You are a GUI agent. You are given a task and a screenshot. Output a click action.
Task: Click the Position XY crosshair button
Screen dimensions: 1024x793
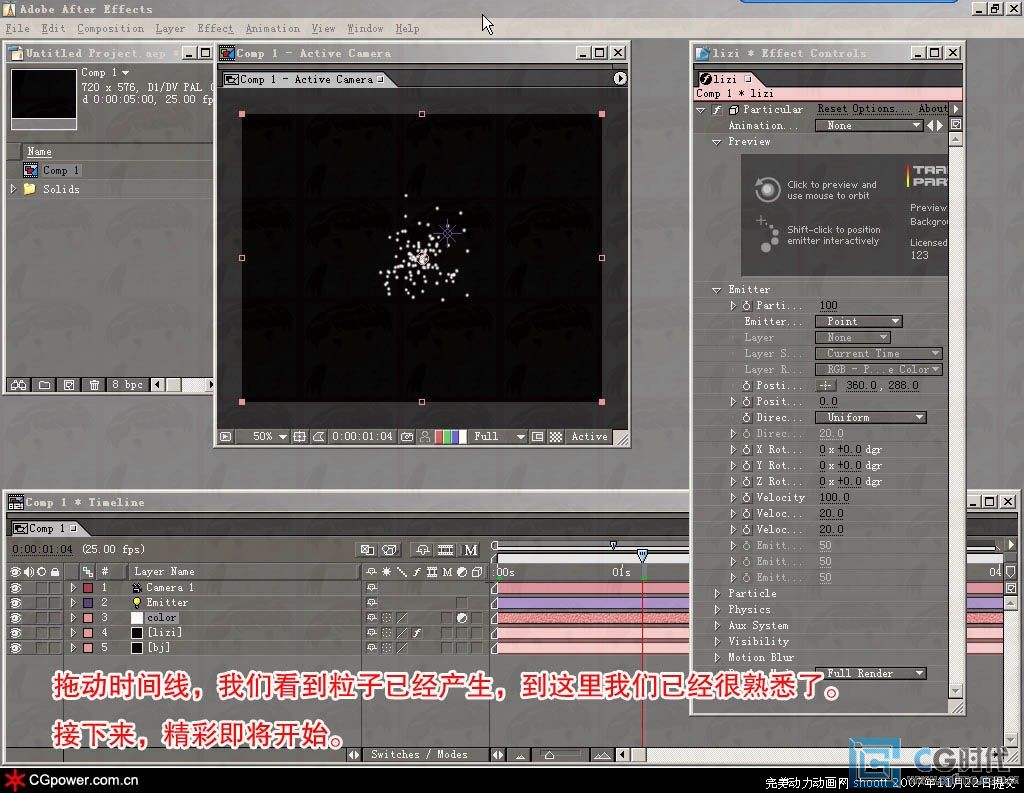pos(826,385)
